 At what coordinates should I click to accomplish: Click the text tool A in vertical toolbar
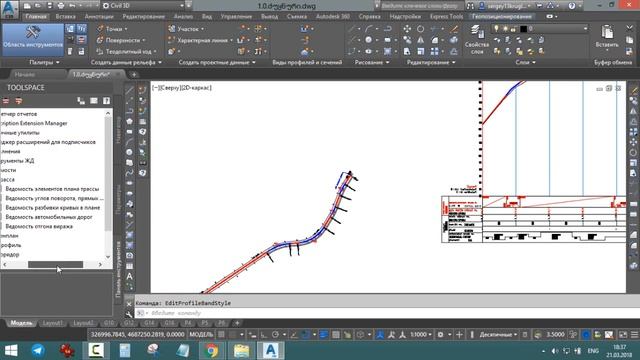129,276
